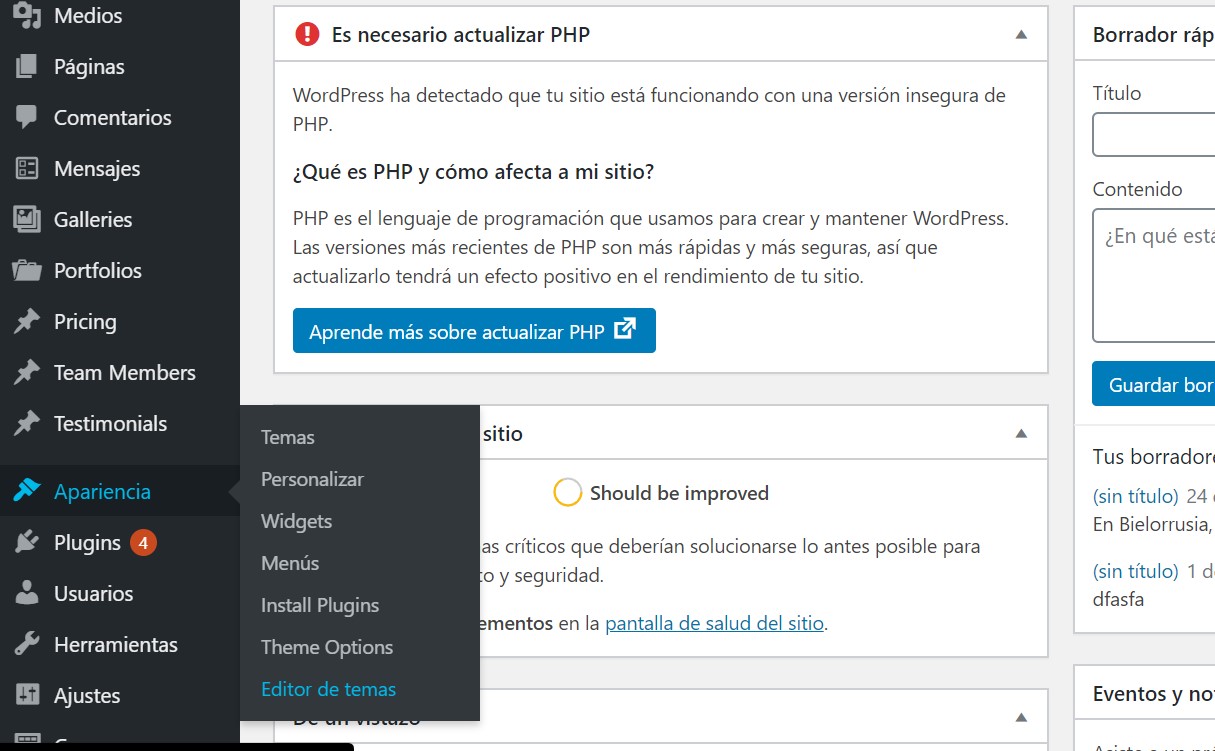The image size is (1215, 751).
Task: Click 'Aprende más sobre actualizar PHP' button
Action: [x=474, y=331]
